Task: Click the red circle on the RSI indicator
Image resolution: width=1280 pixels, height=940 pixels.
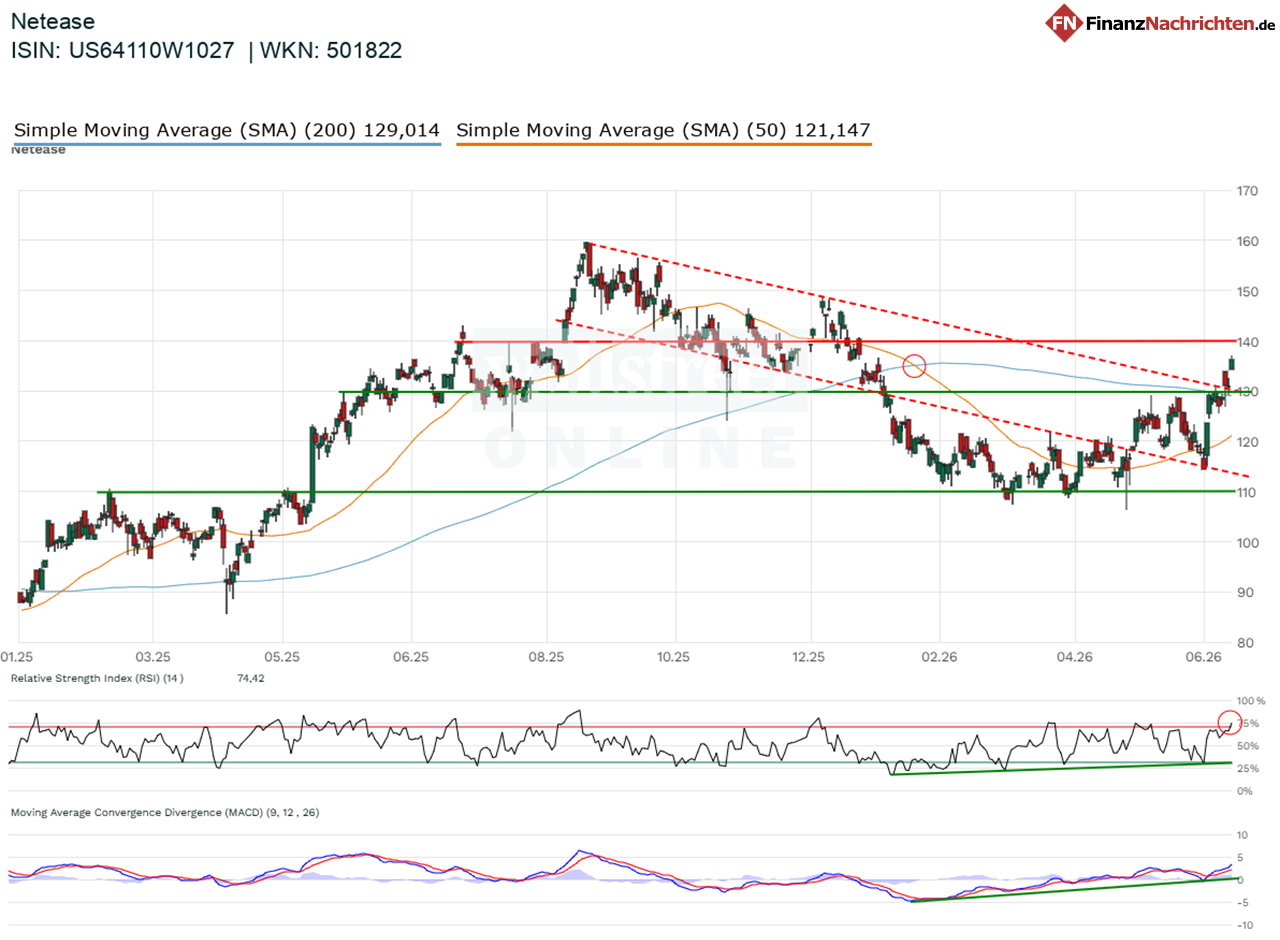Action: click(1230, 721)
